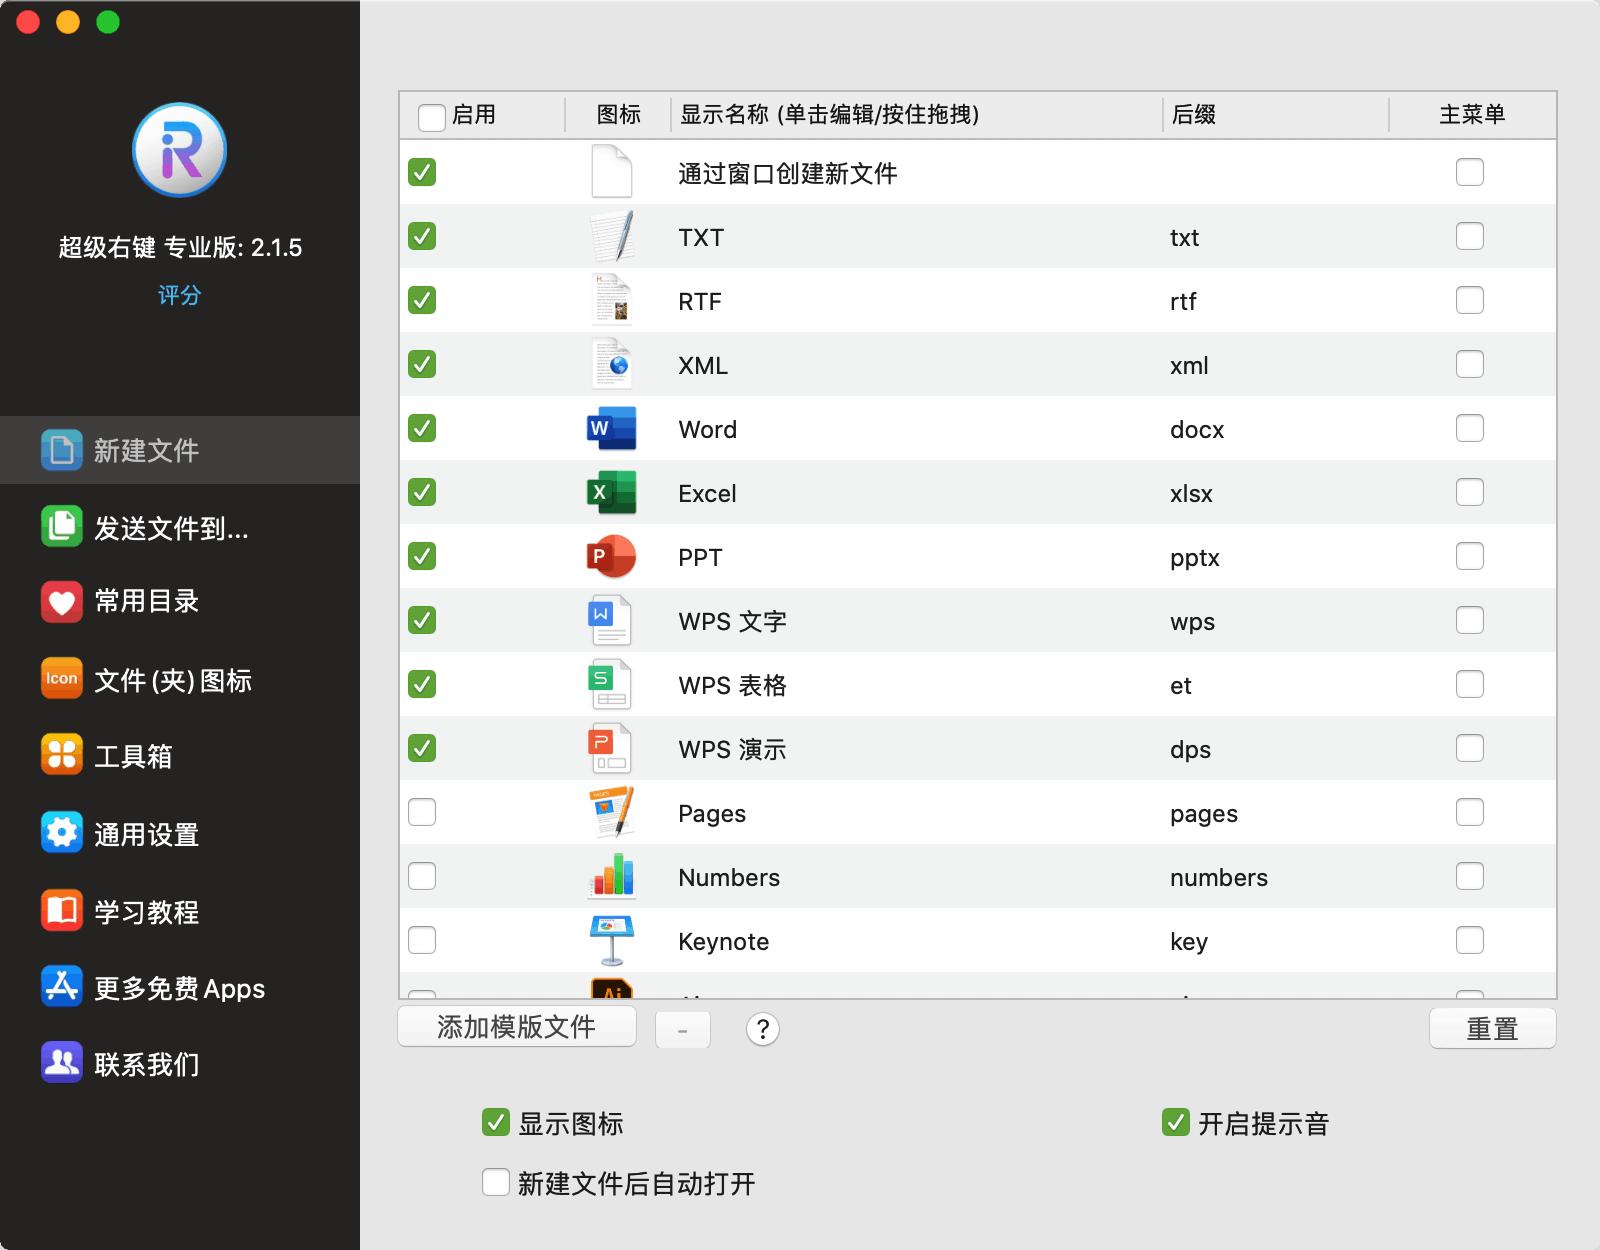
Task: Click the Excel icon in the list
Action: coord(611,493)
